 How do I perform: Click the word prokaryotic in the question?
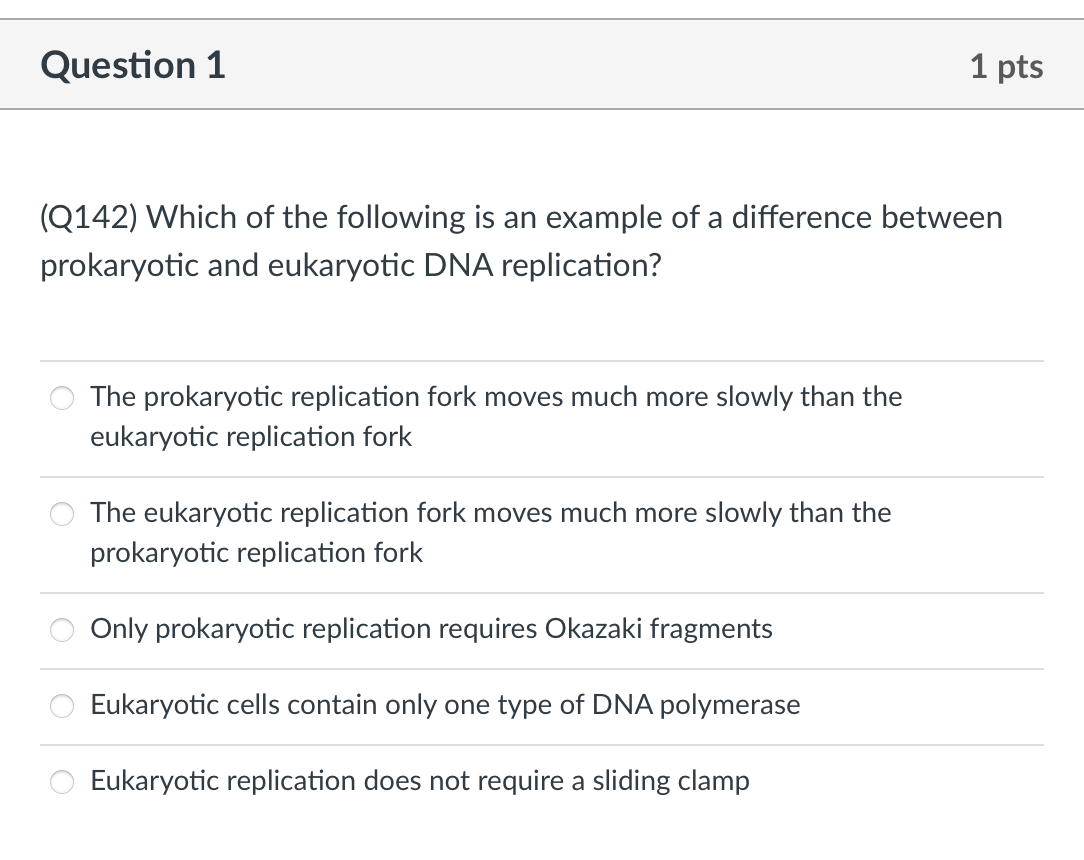(x=110, y=266)
